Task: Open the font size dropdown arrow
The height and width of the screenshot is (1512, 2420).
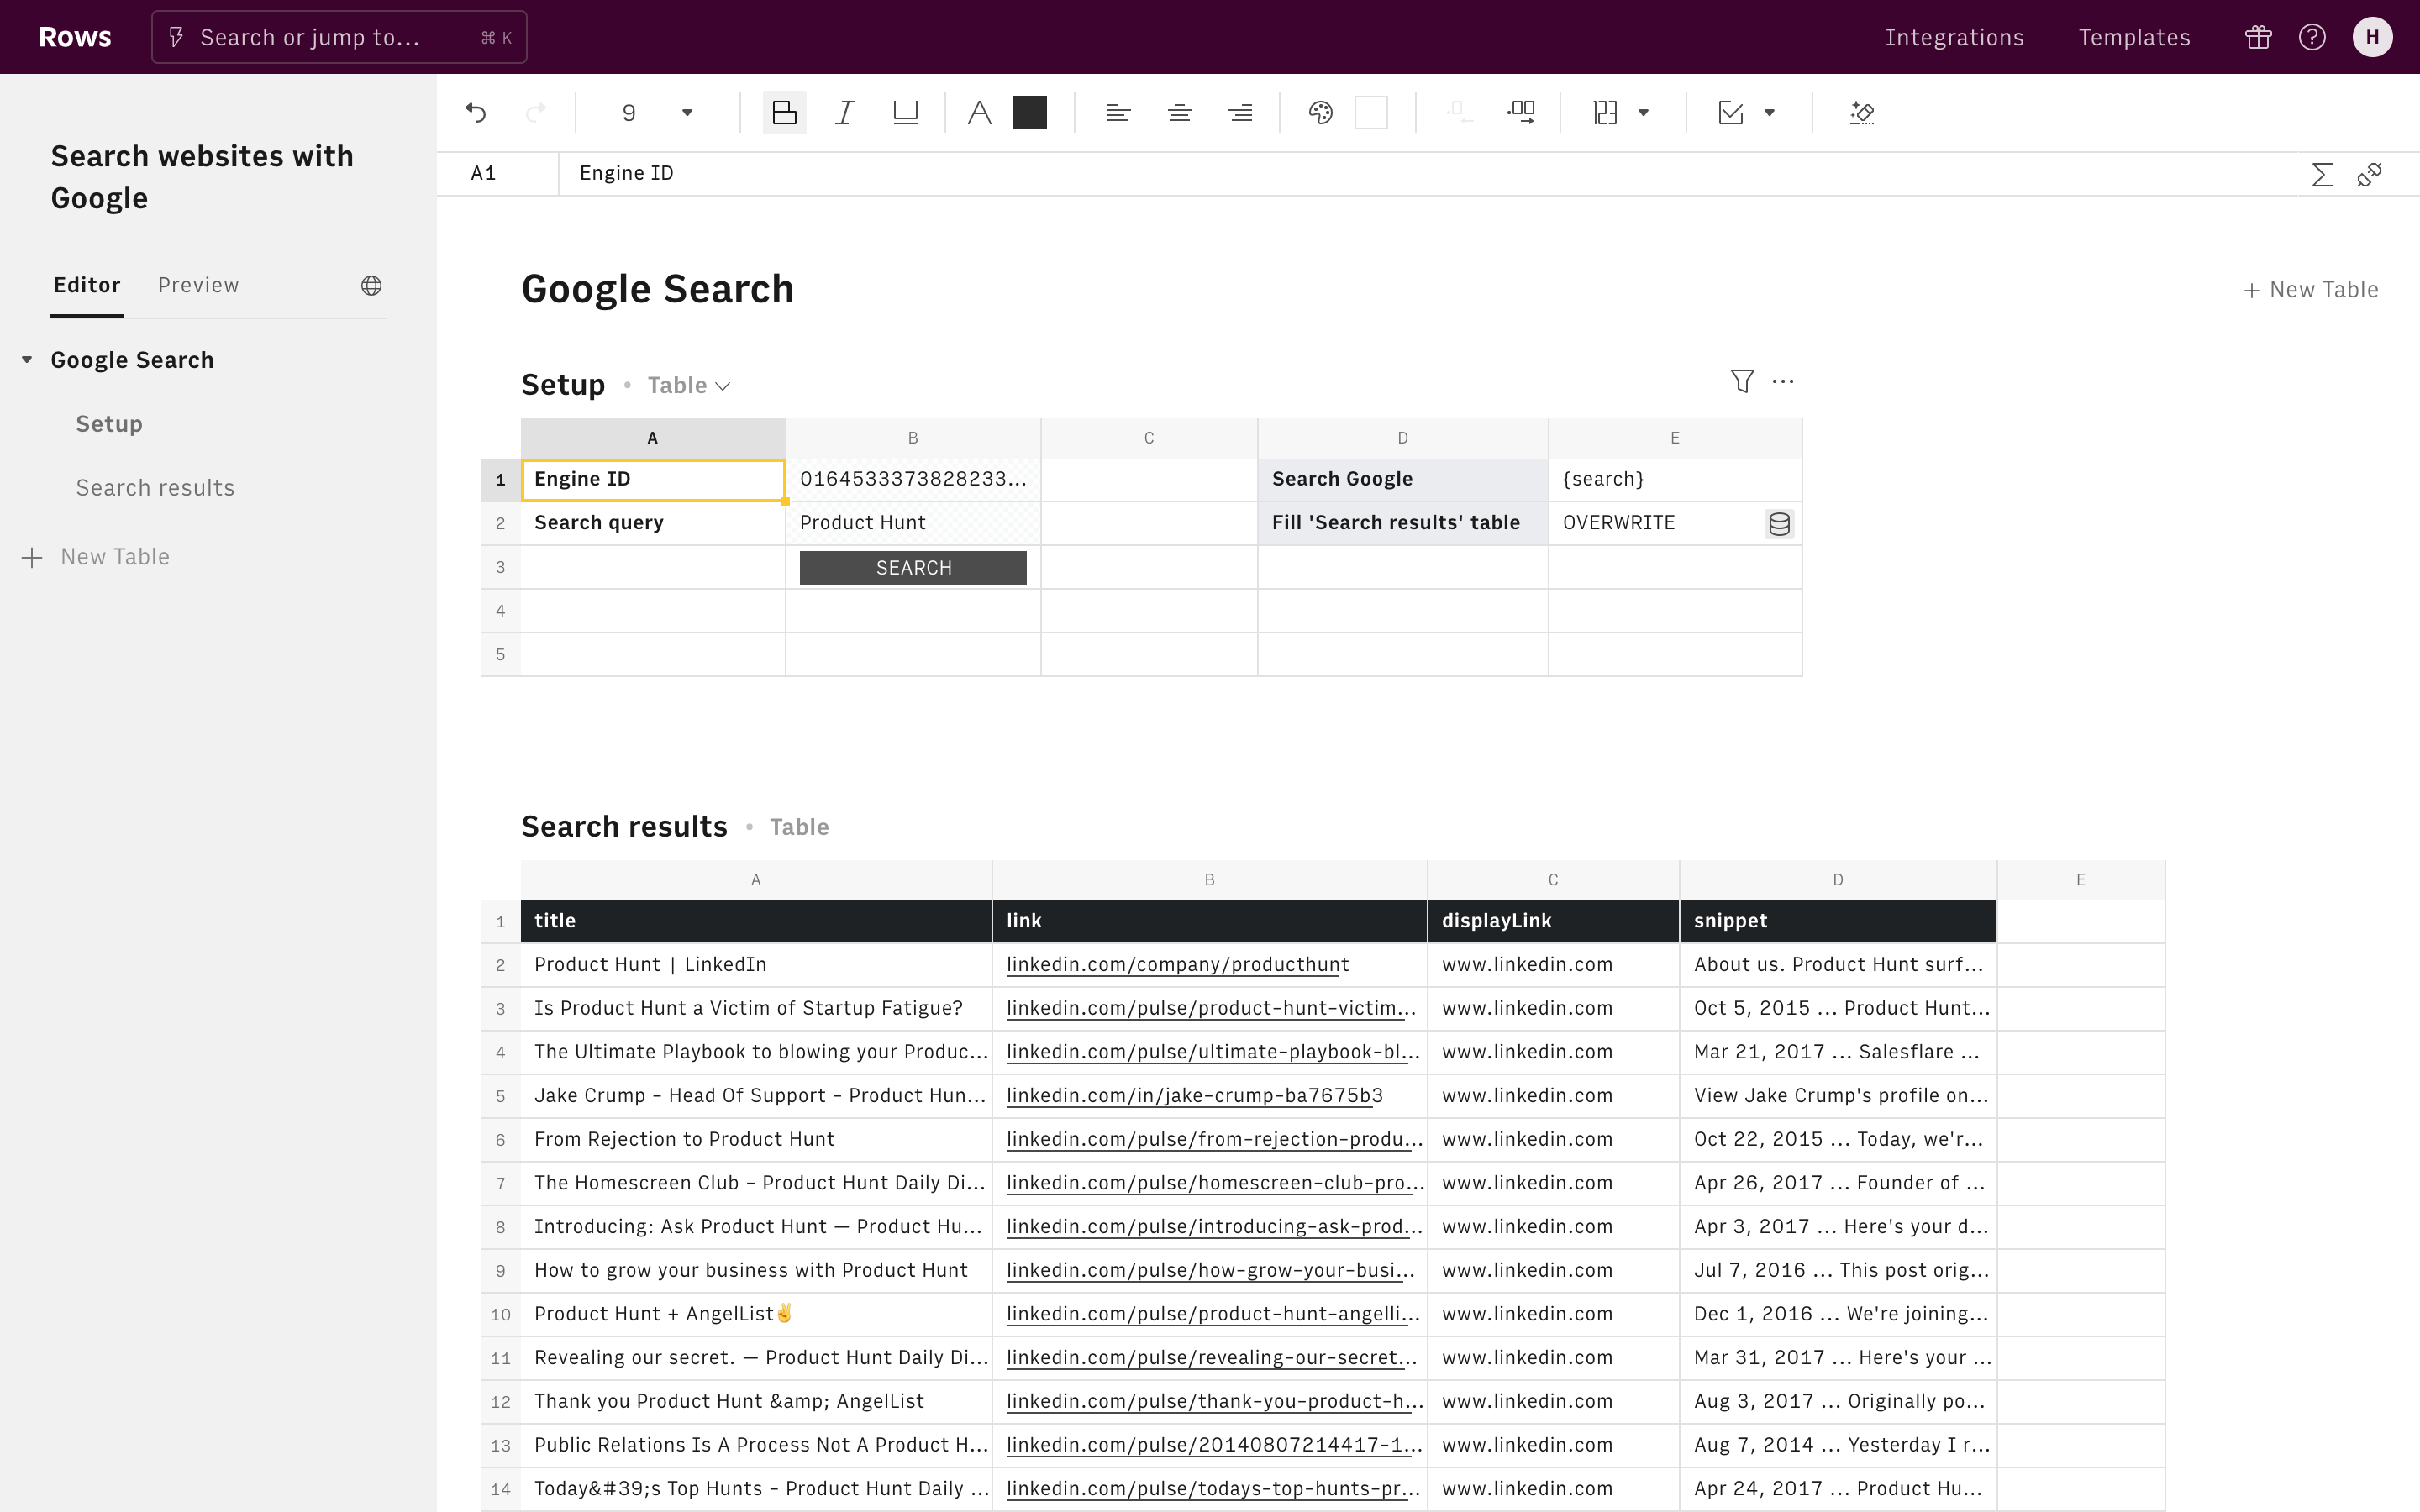Action: click(x=687, y=113)
